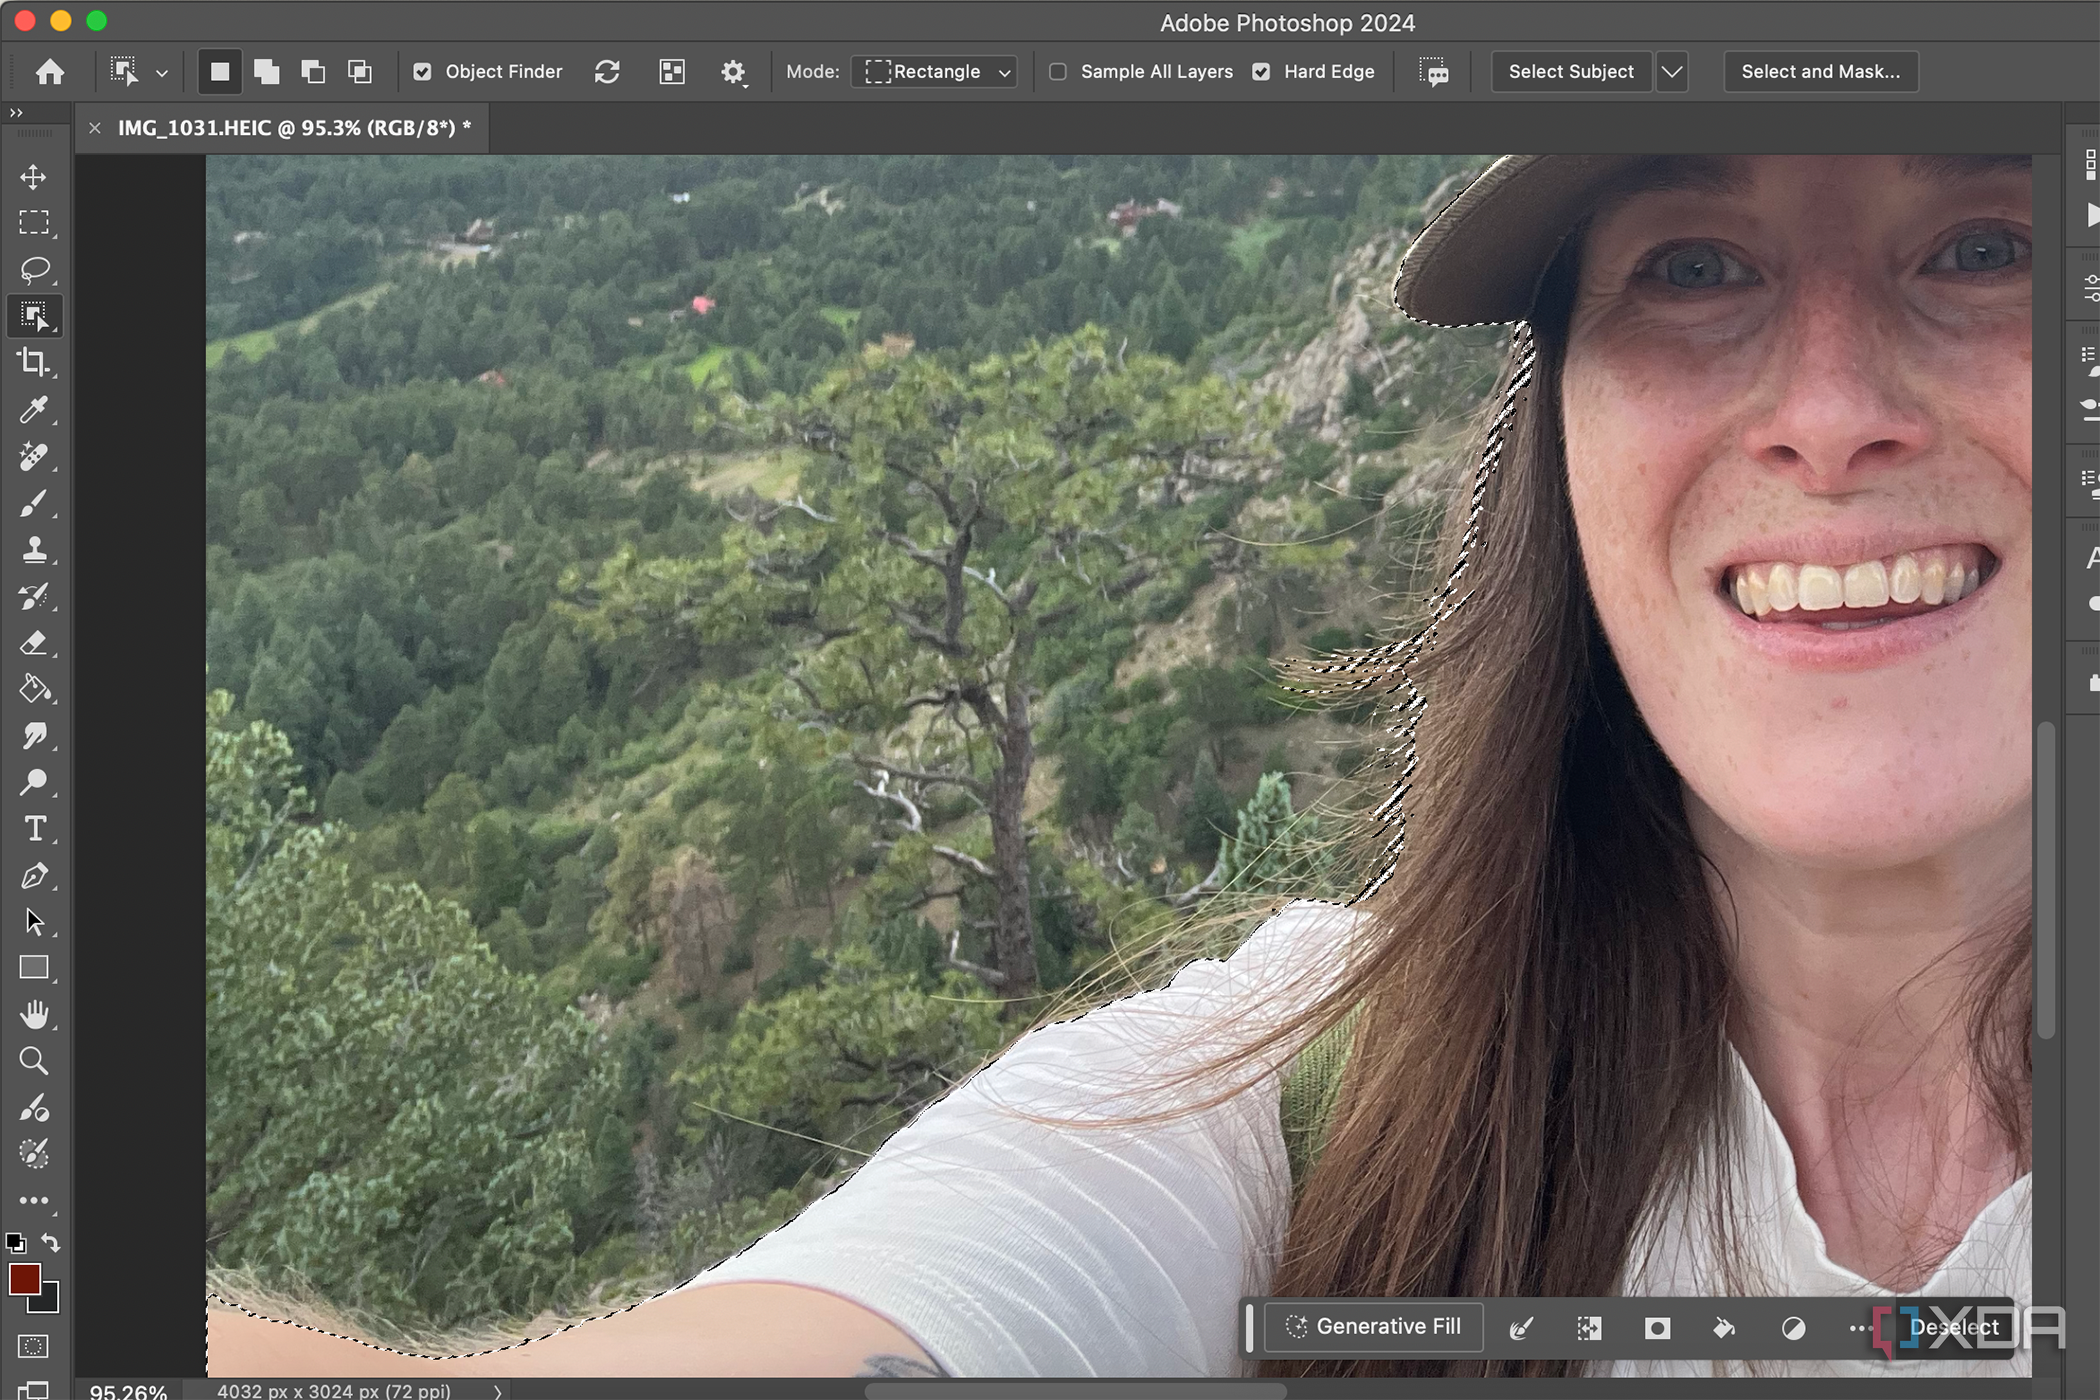Click the Home icon

click(x=50, y=72)
